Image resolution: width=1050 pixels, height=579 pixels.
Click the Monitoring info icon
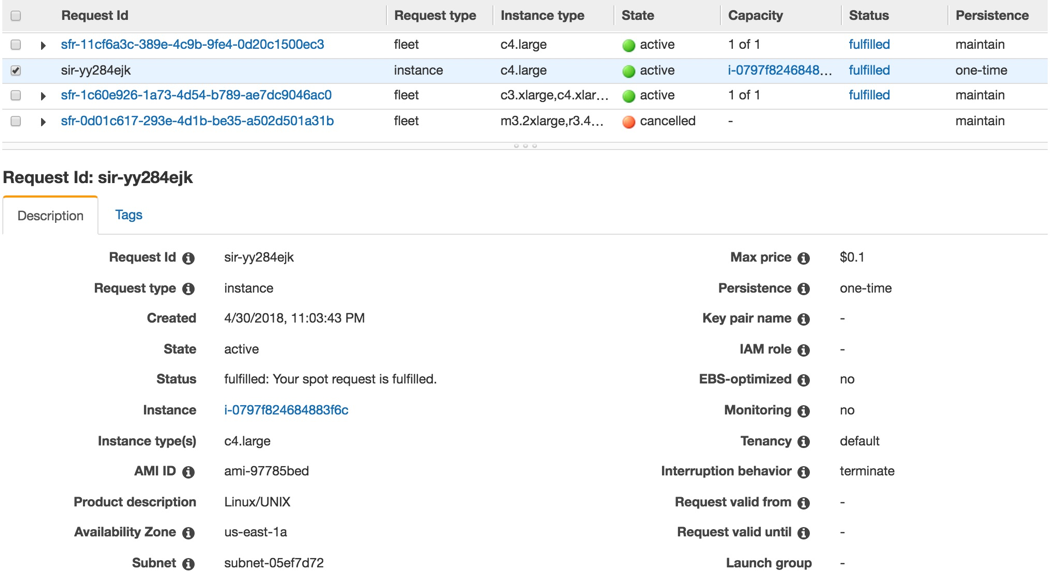[804, 410]
